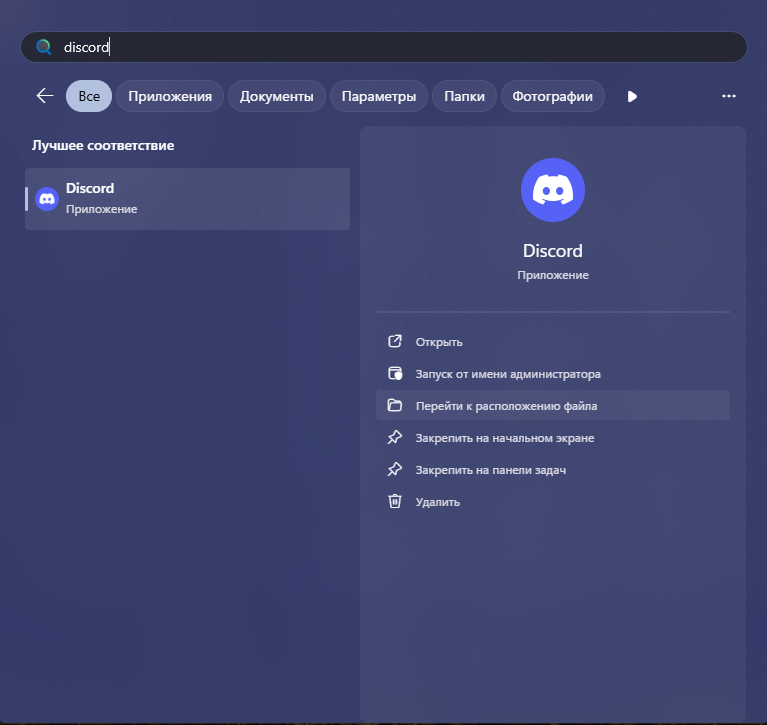Click the search magnifier icon
767x725 pixels.
pyautogui.click(x=44, y=47)
